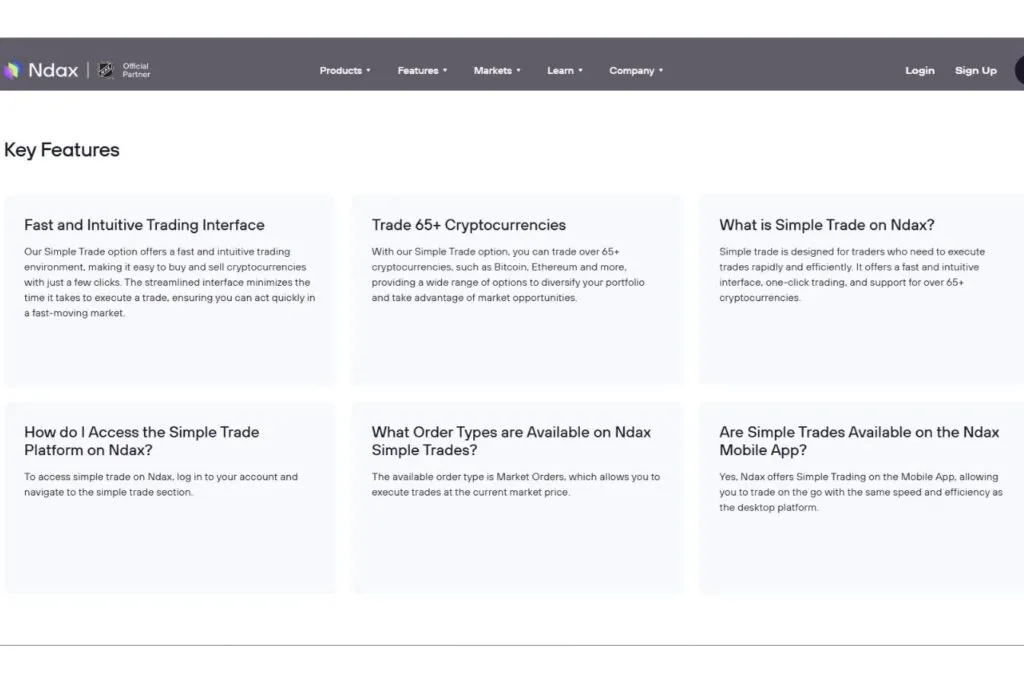Select How do I Access the Simple Trade heading
This screenshot has height=683, width=1024.
142,441
